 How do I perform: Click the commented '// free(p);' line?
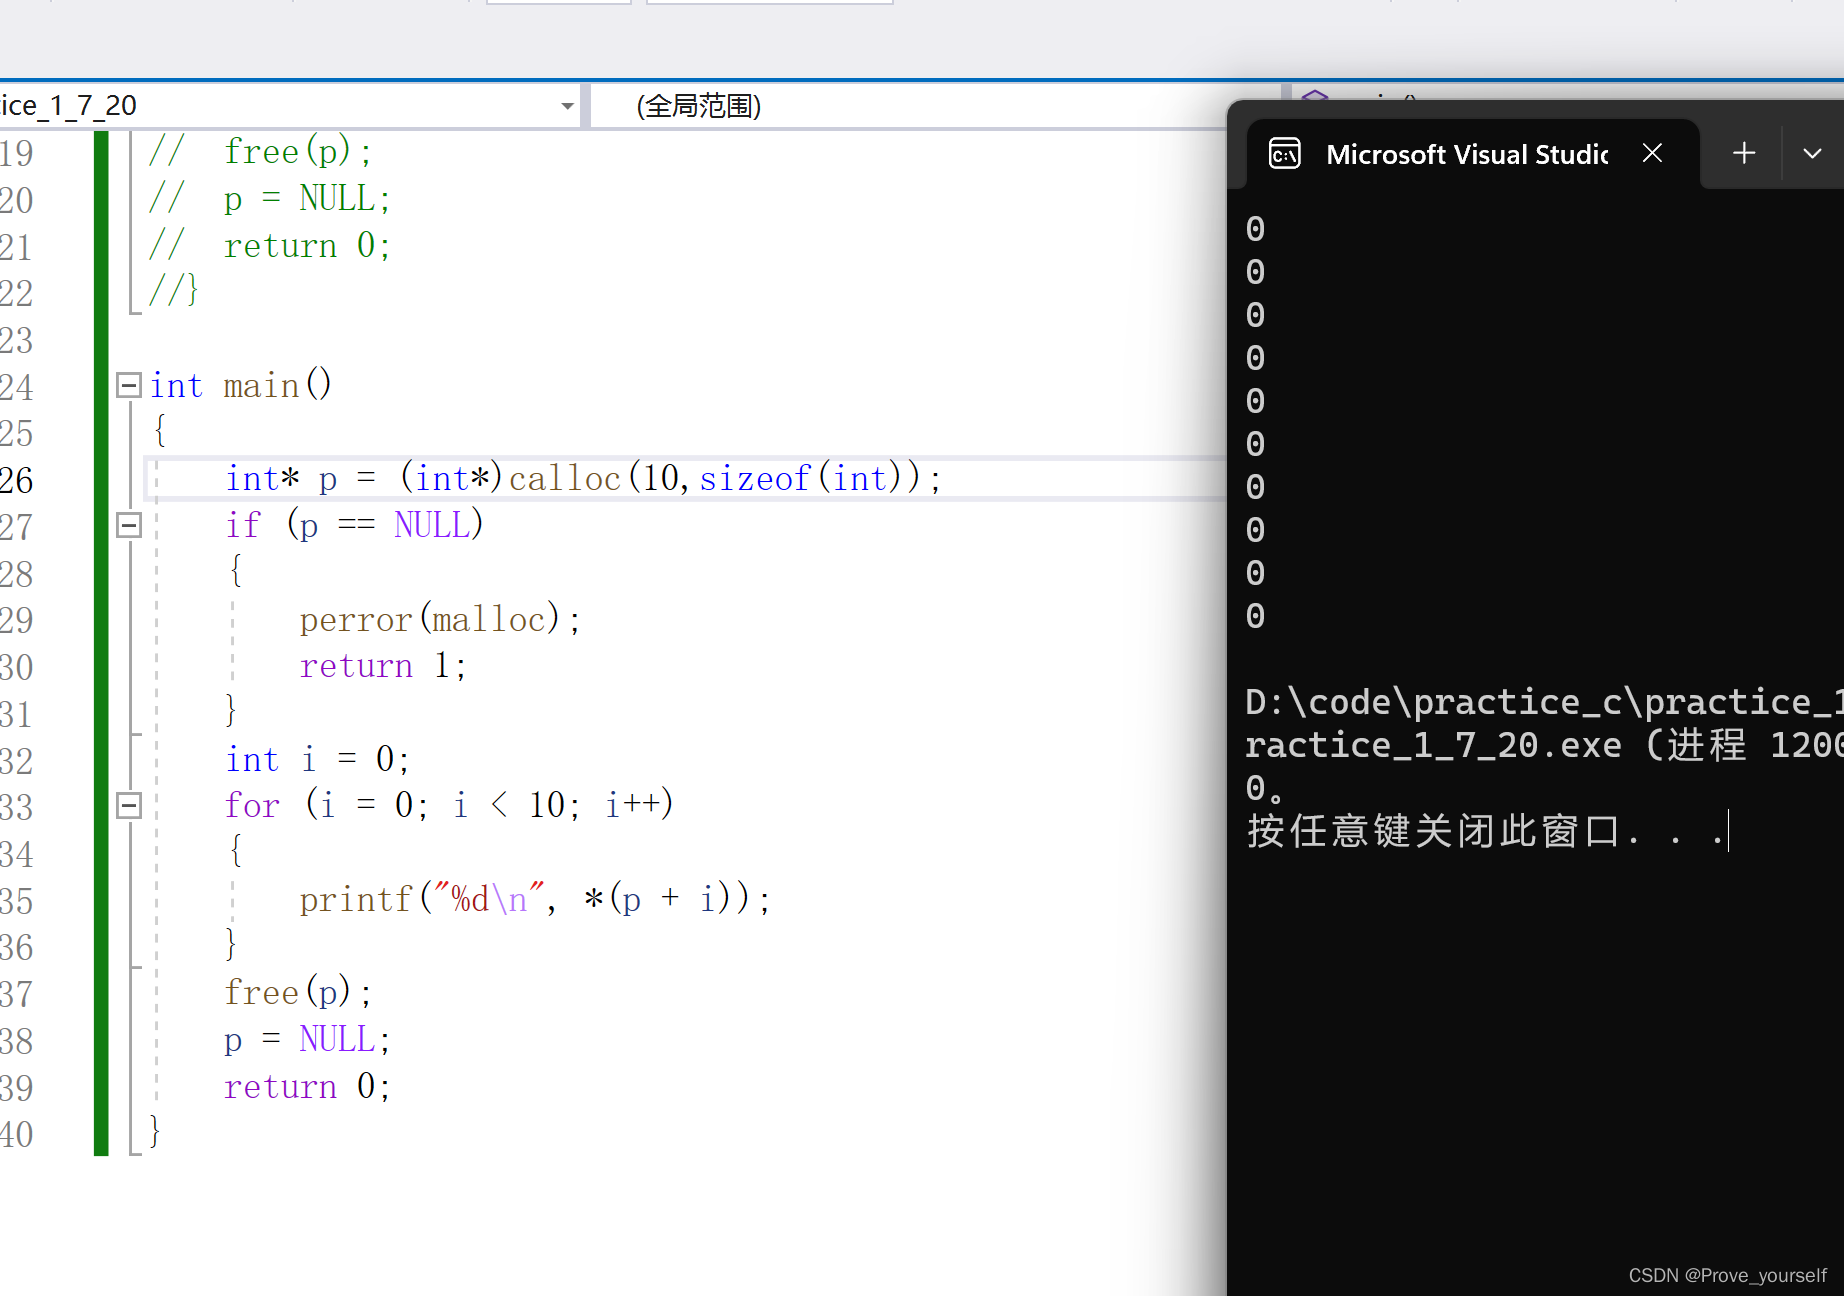[x=260, y=152]
